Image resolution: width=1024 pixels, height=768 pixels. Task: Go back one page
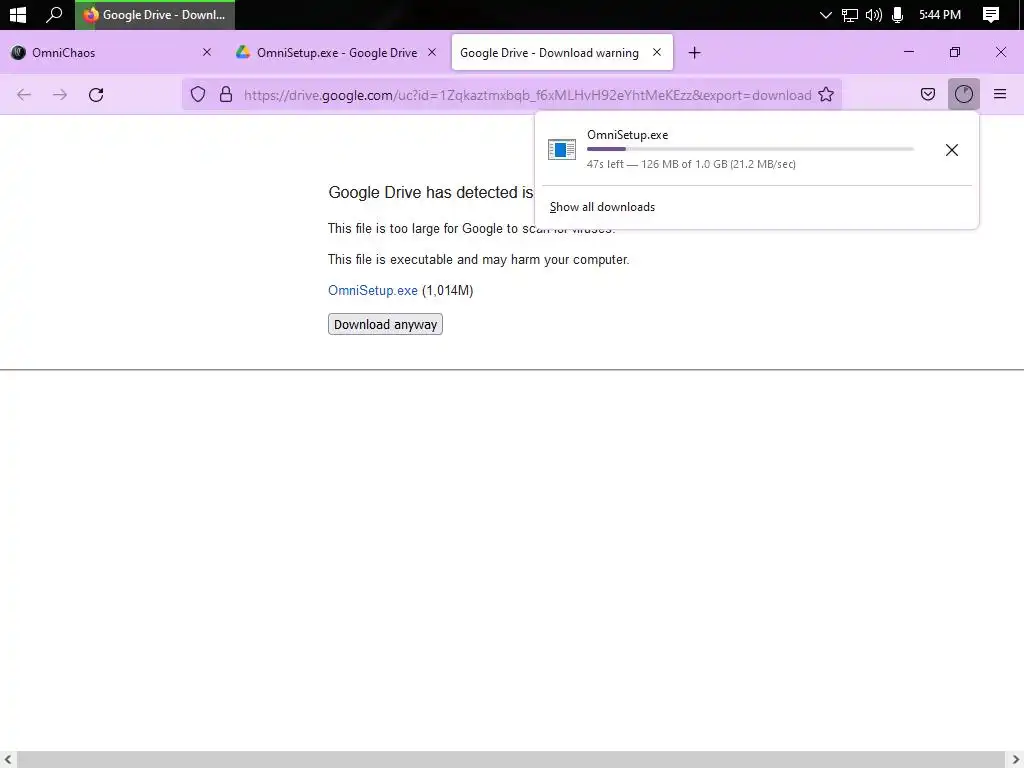24,95
